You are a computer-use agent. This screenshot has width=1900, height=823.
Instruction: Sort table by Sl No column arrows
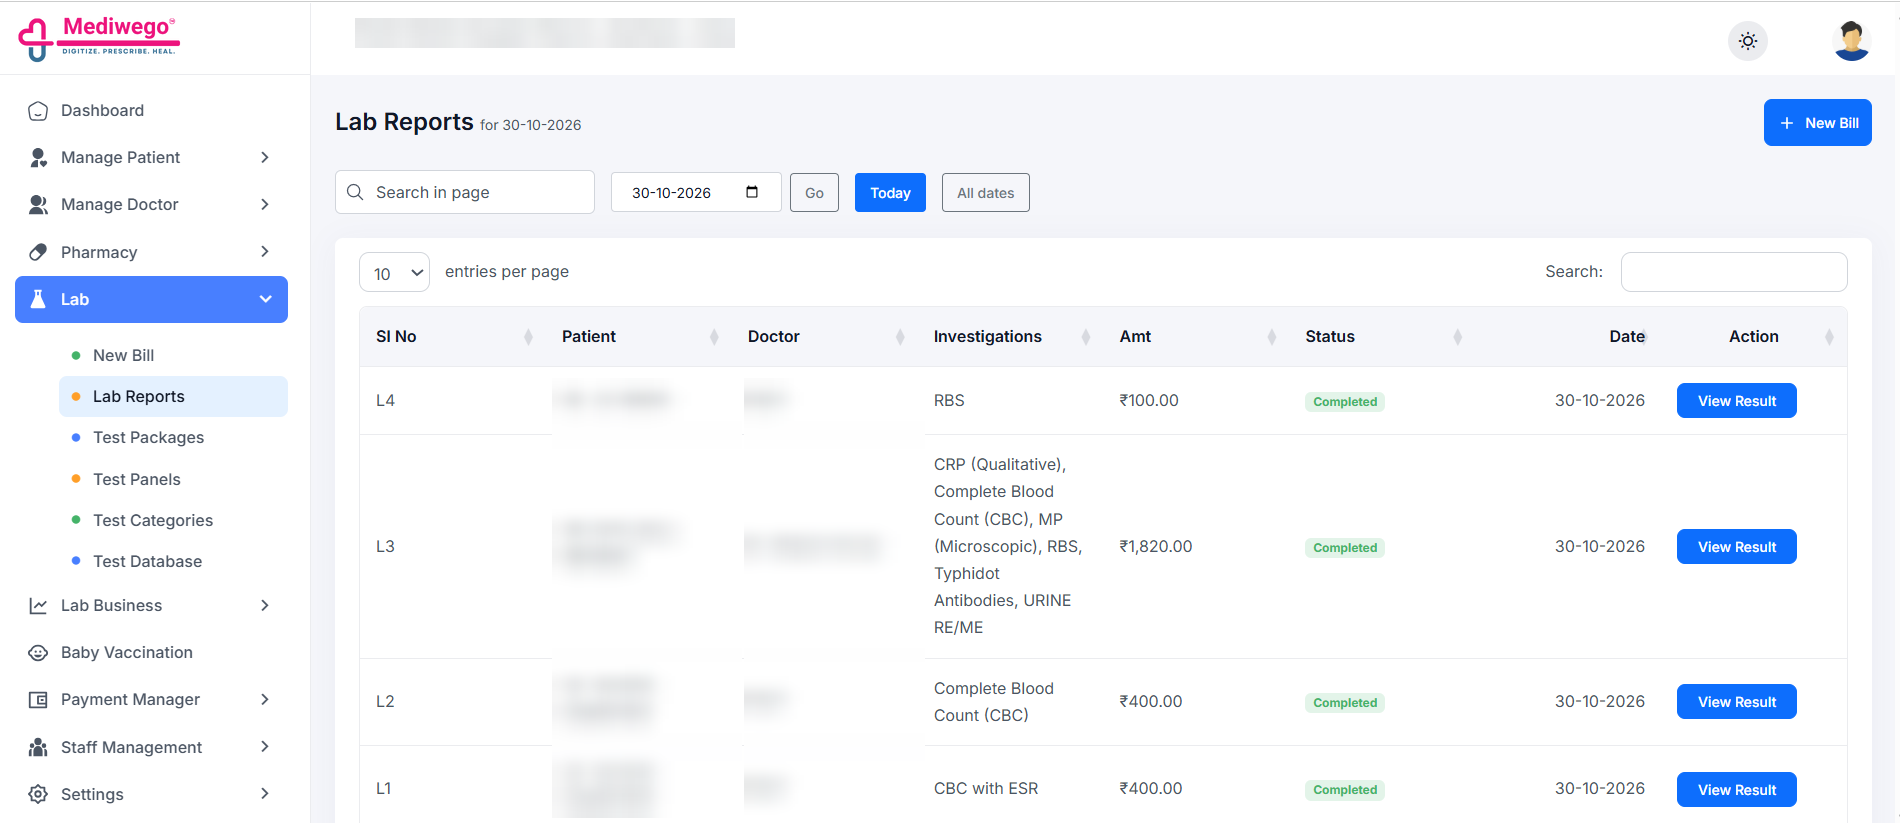(x=528, y=337)
